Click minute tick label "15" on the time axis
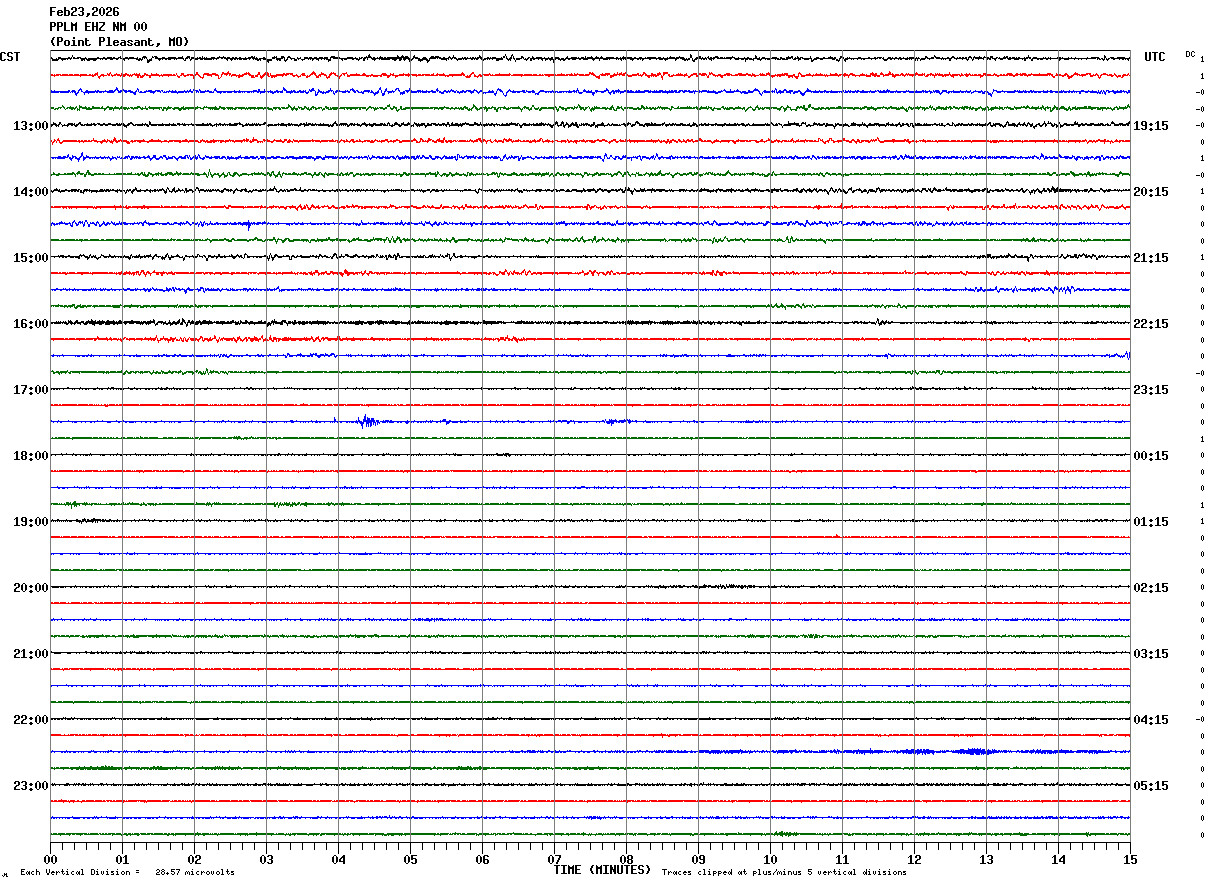The height and width of the screenshot is (886, 1210). [x=1130, y=859]
